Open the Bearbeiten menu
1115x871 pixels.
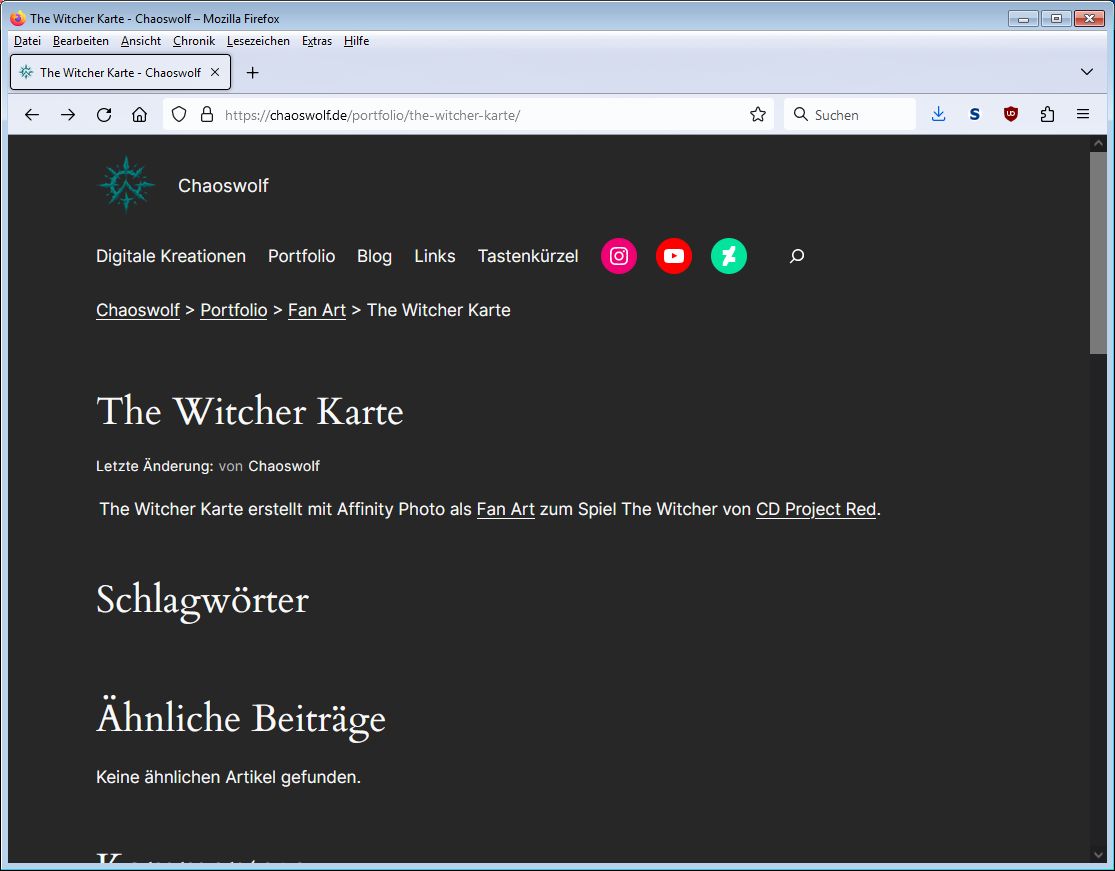[81, 41]
